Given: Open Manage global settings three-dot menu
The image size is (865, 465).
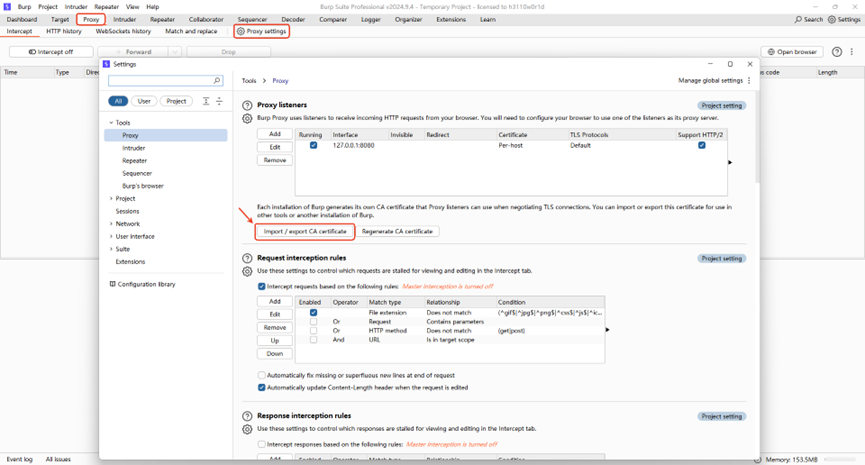Looking at the screenshot, I should click(x=749, y=81).
